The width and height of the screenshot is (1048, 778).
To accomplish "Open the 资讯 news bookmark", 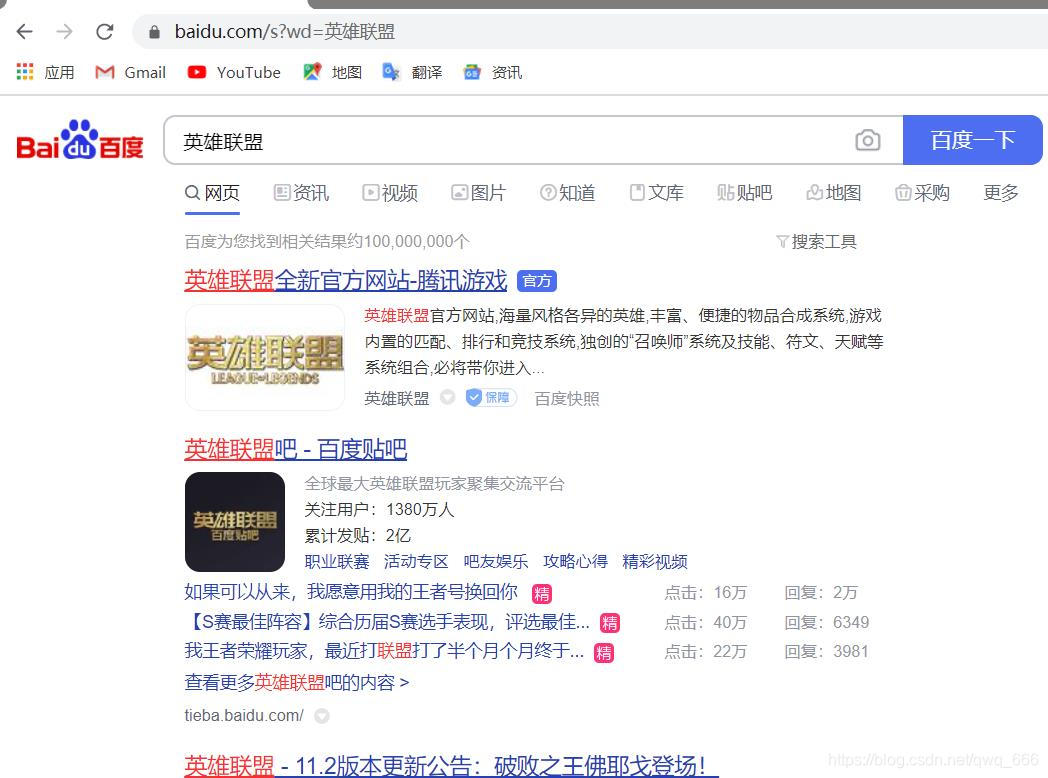I will (492, 72).
